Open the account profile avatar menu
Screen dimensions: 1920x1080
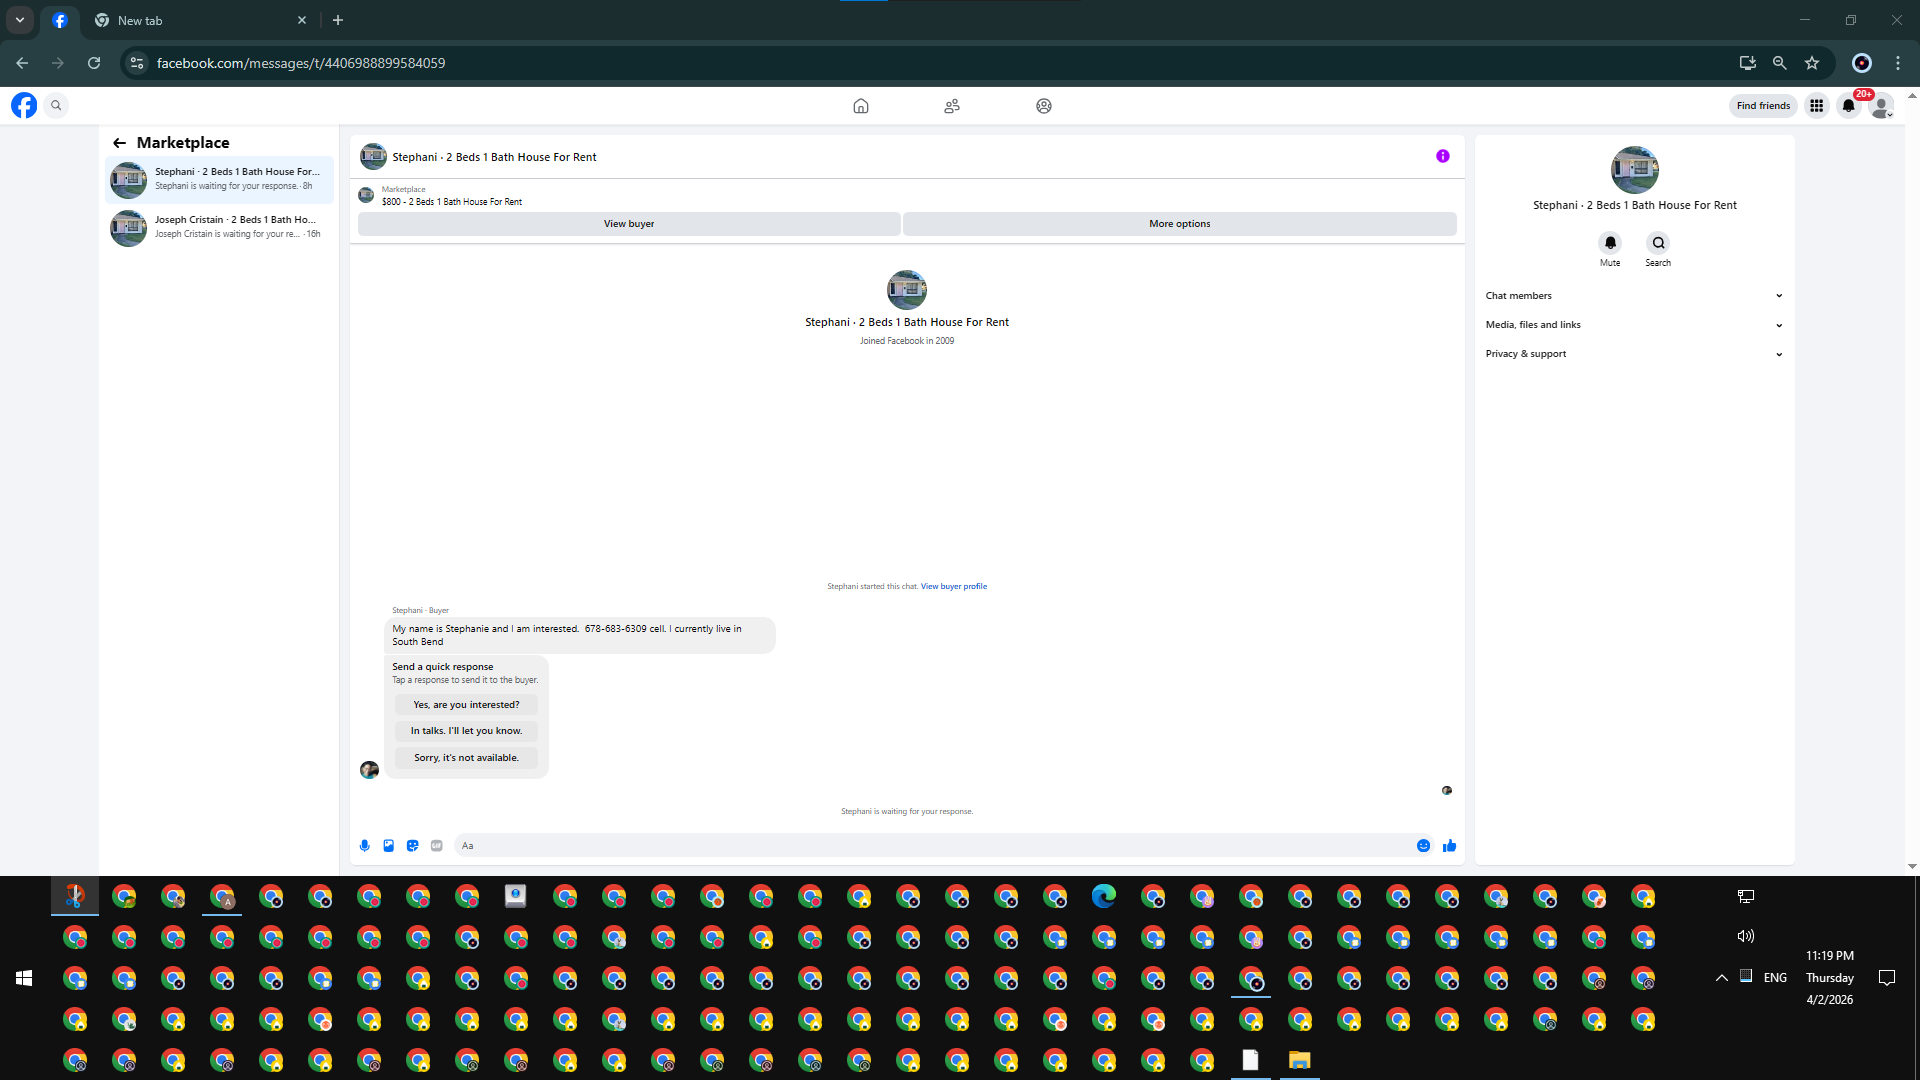1881,106
